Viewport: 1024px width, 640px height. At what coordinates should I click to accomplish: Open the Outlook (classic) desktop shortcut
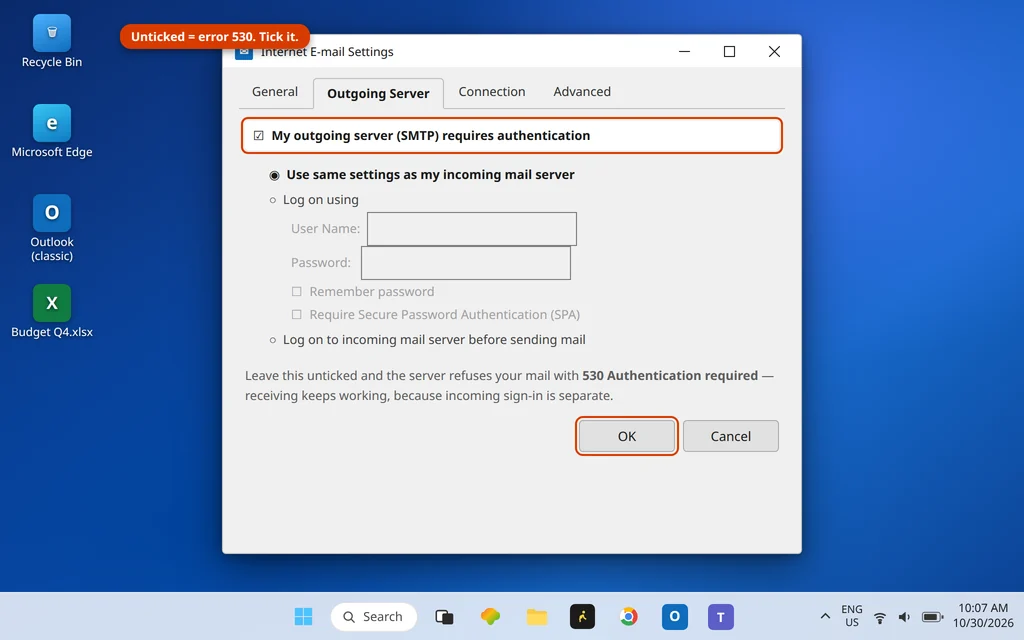pos(52,228)
